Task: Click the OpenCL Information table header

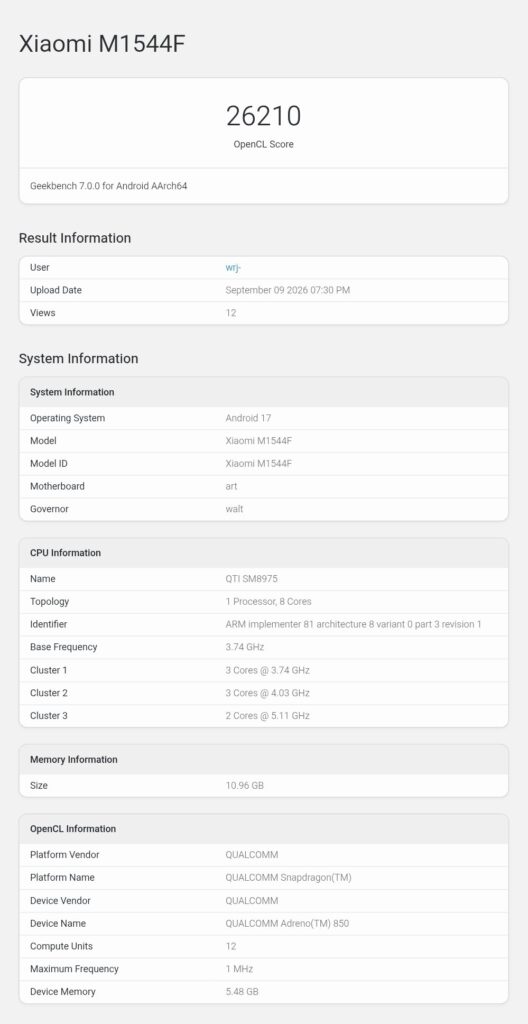Action: click(264, 829)
